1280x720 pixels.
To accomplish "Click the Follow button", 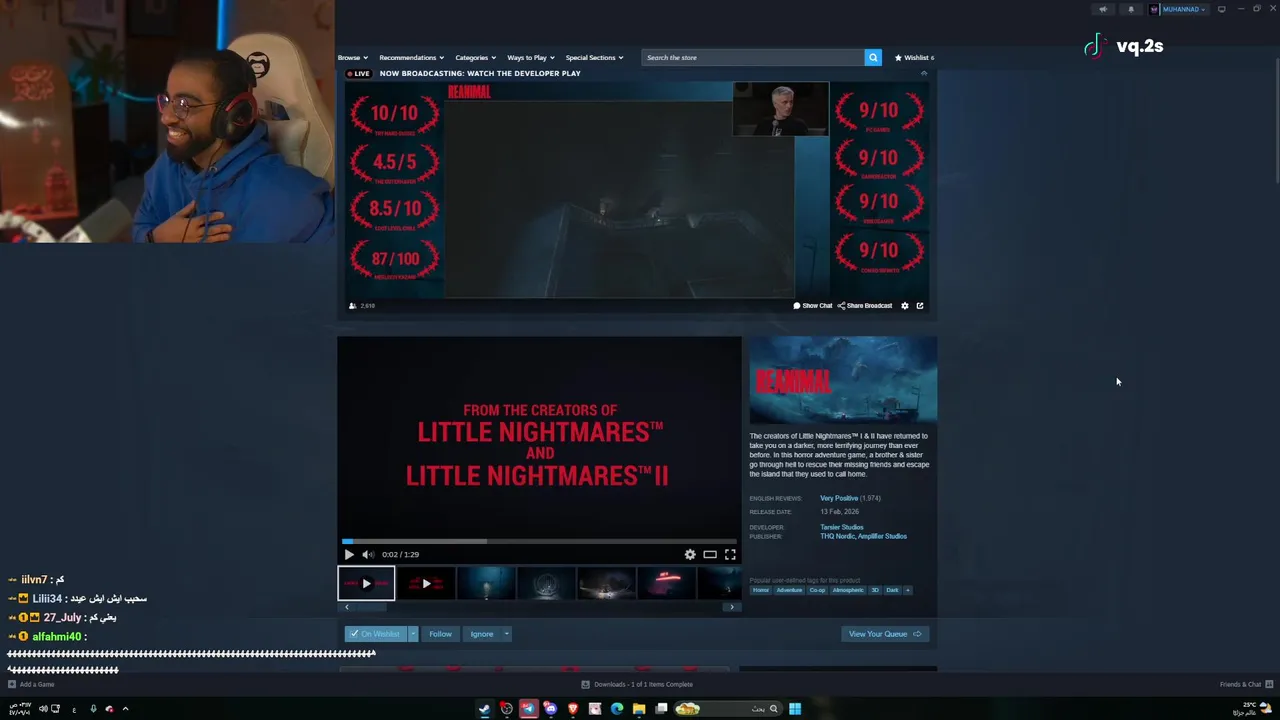I will tap(440, 634).
